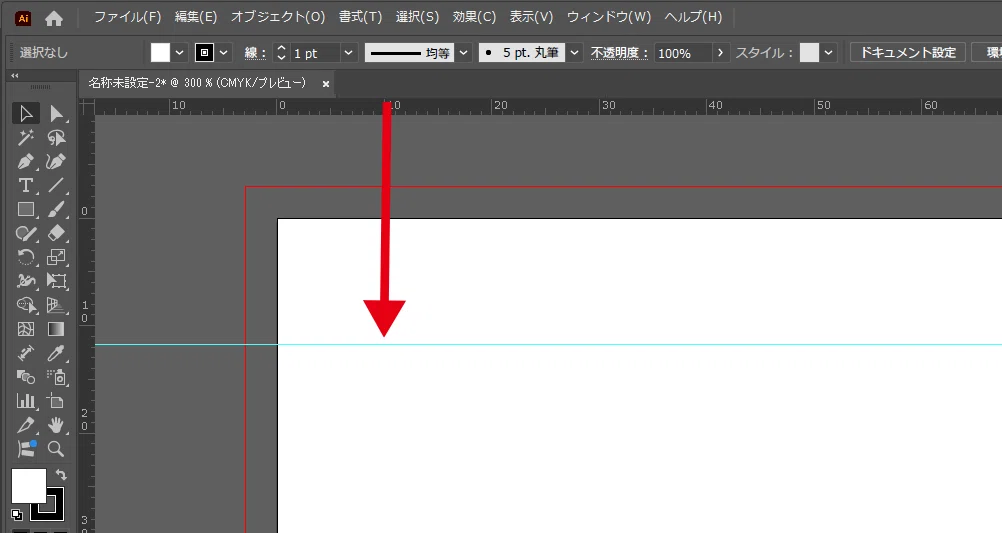Swap fill and stroke colors arrow

pyautogui.click(x=61, y=475)
